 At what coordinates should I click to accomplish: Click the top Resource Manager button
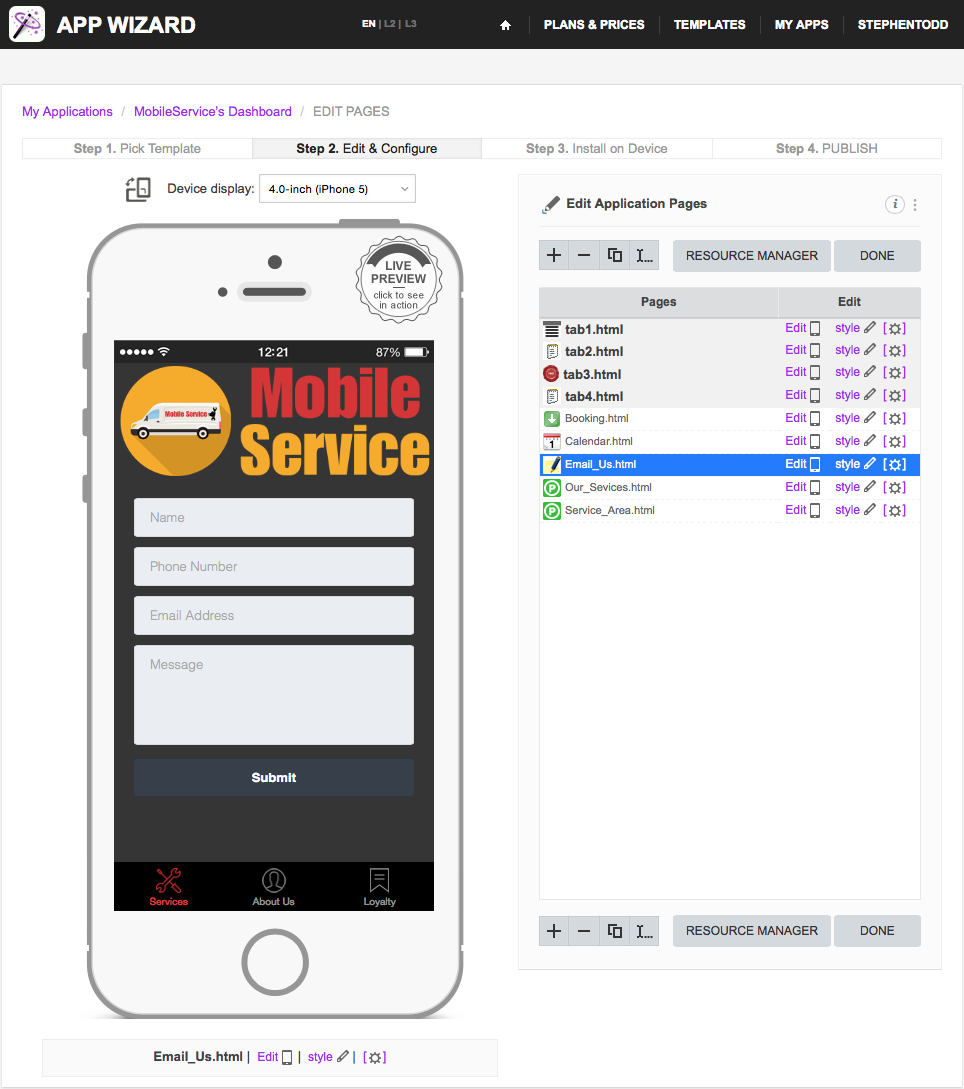click(x=751, y=256)
